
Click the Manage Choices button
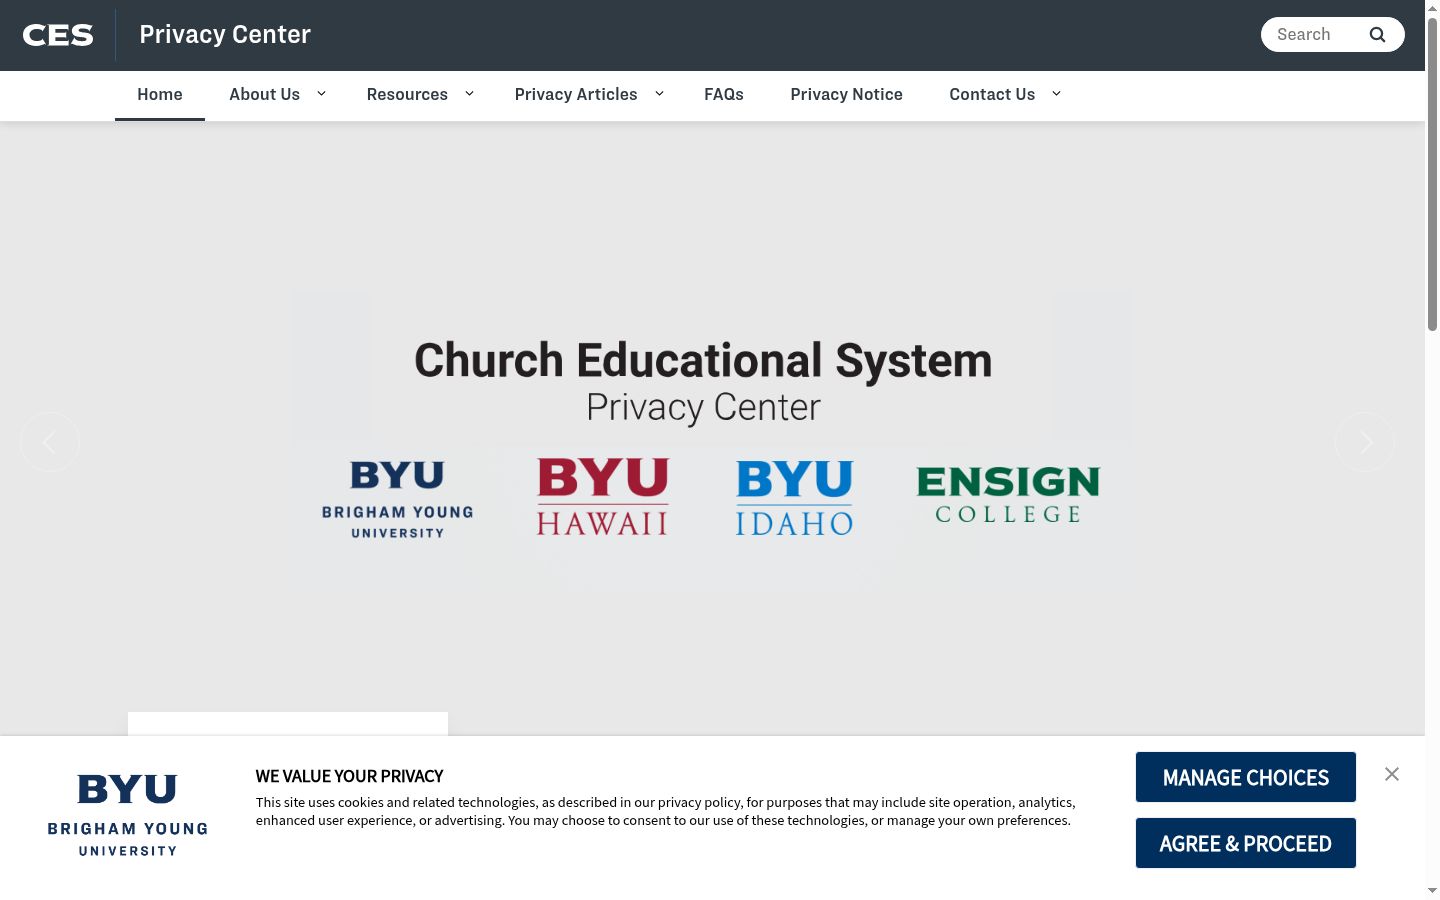1246,777
